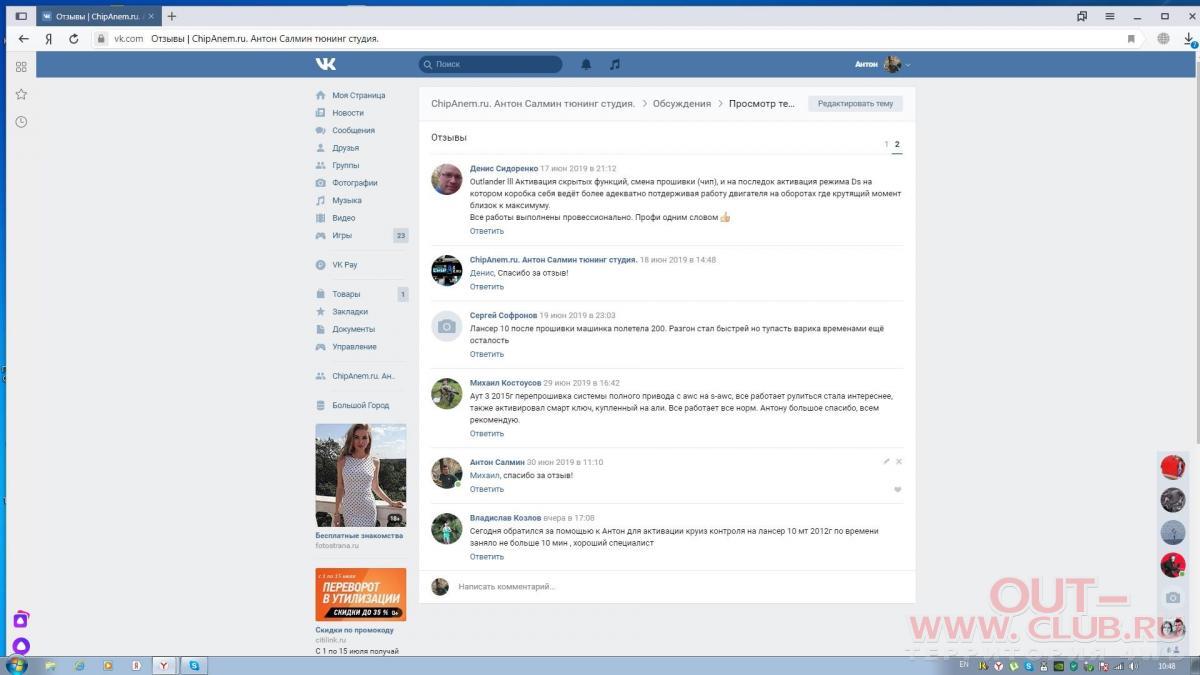Viewport: 1200px width, 675px height.
Task: Click the Yandex Я home button
Action: pos(48,39)
